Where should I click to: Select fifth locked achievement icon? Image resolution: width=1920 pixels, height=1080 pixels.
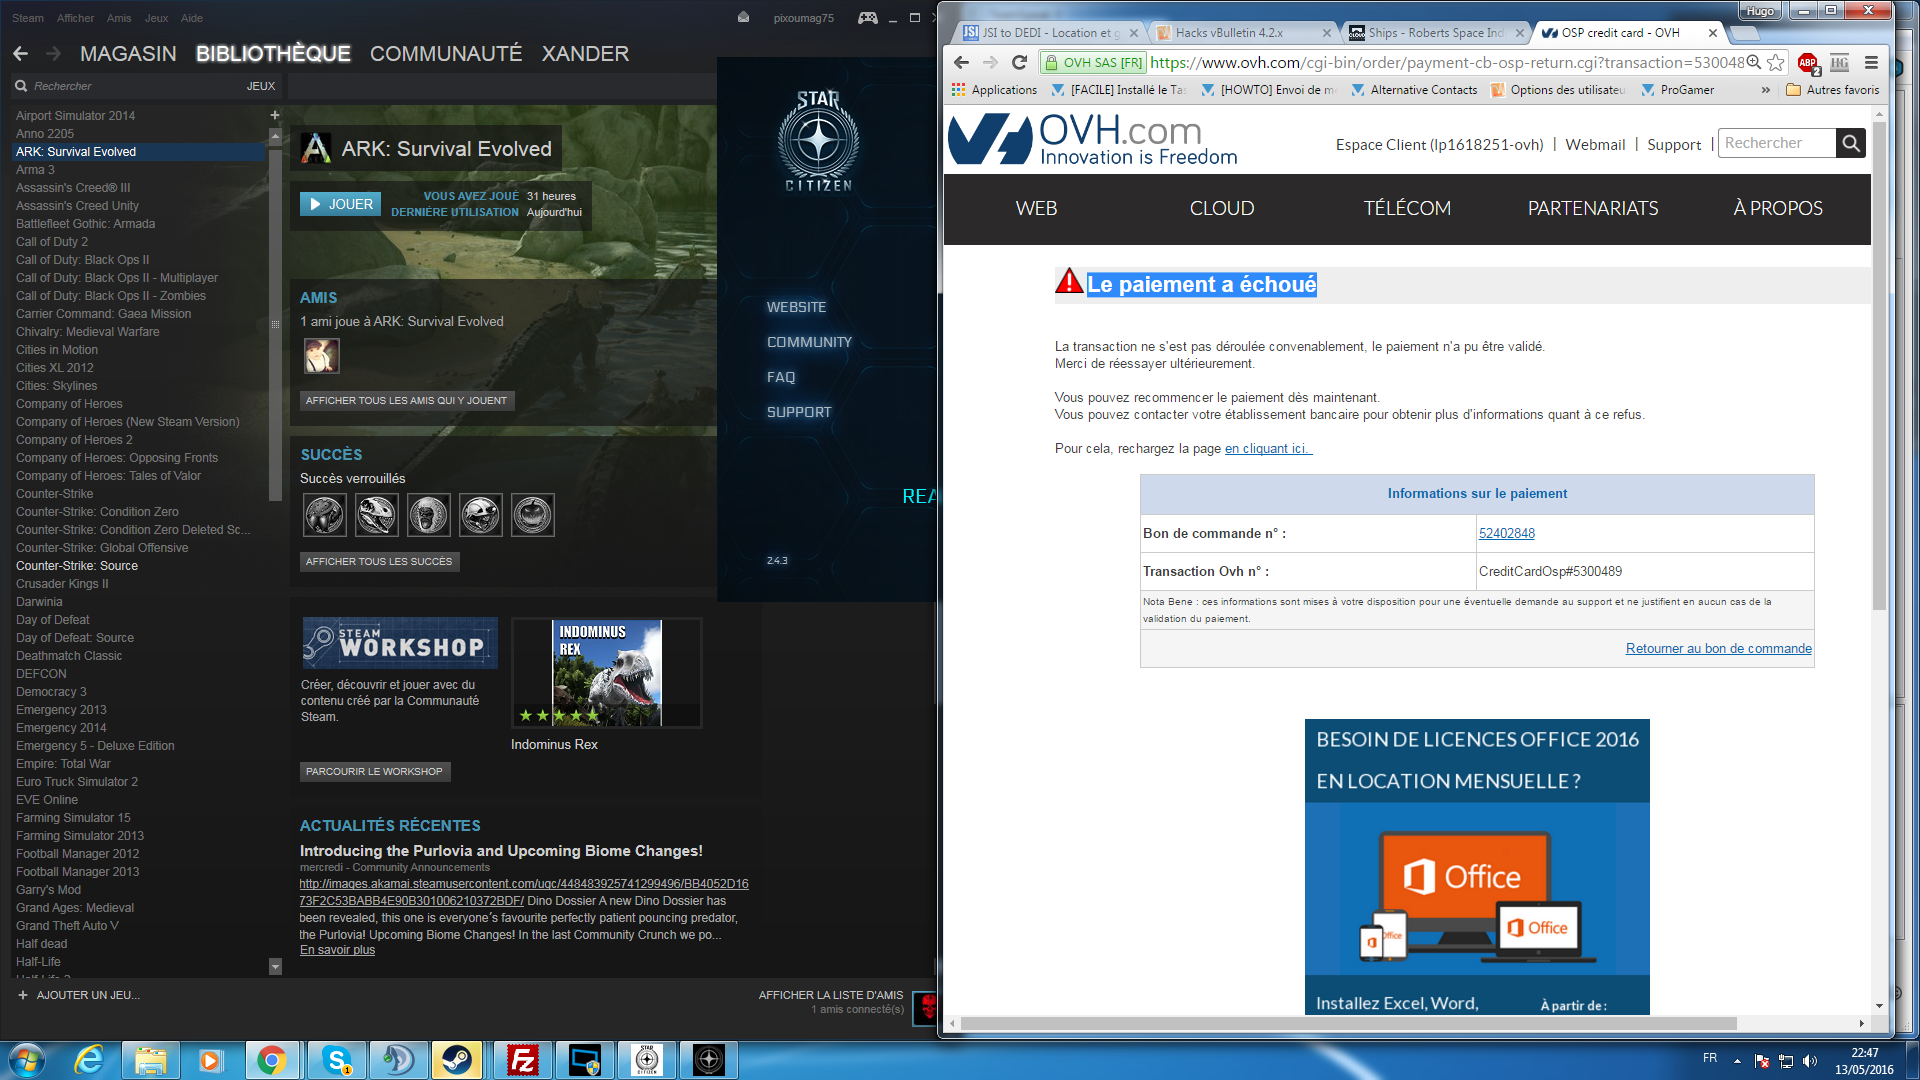(533, 515)
